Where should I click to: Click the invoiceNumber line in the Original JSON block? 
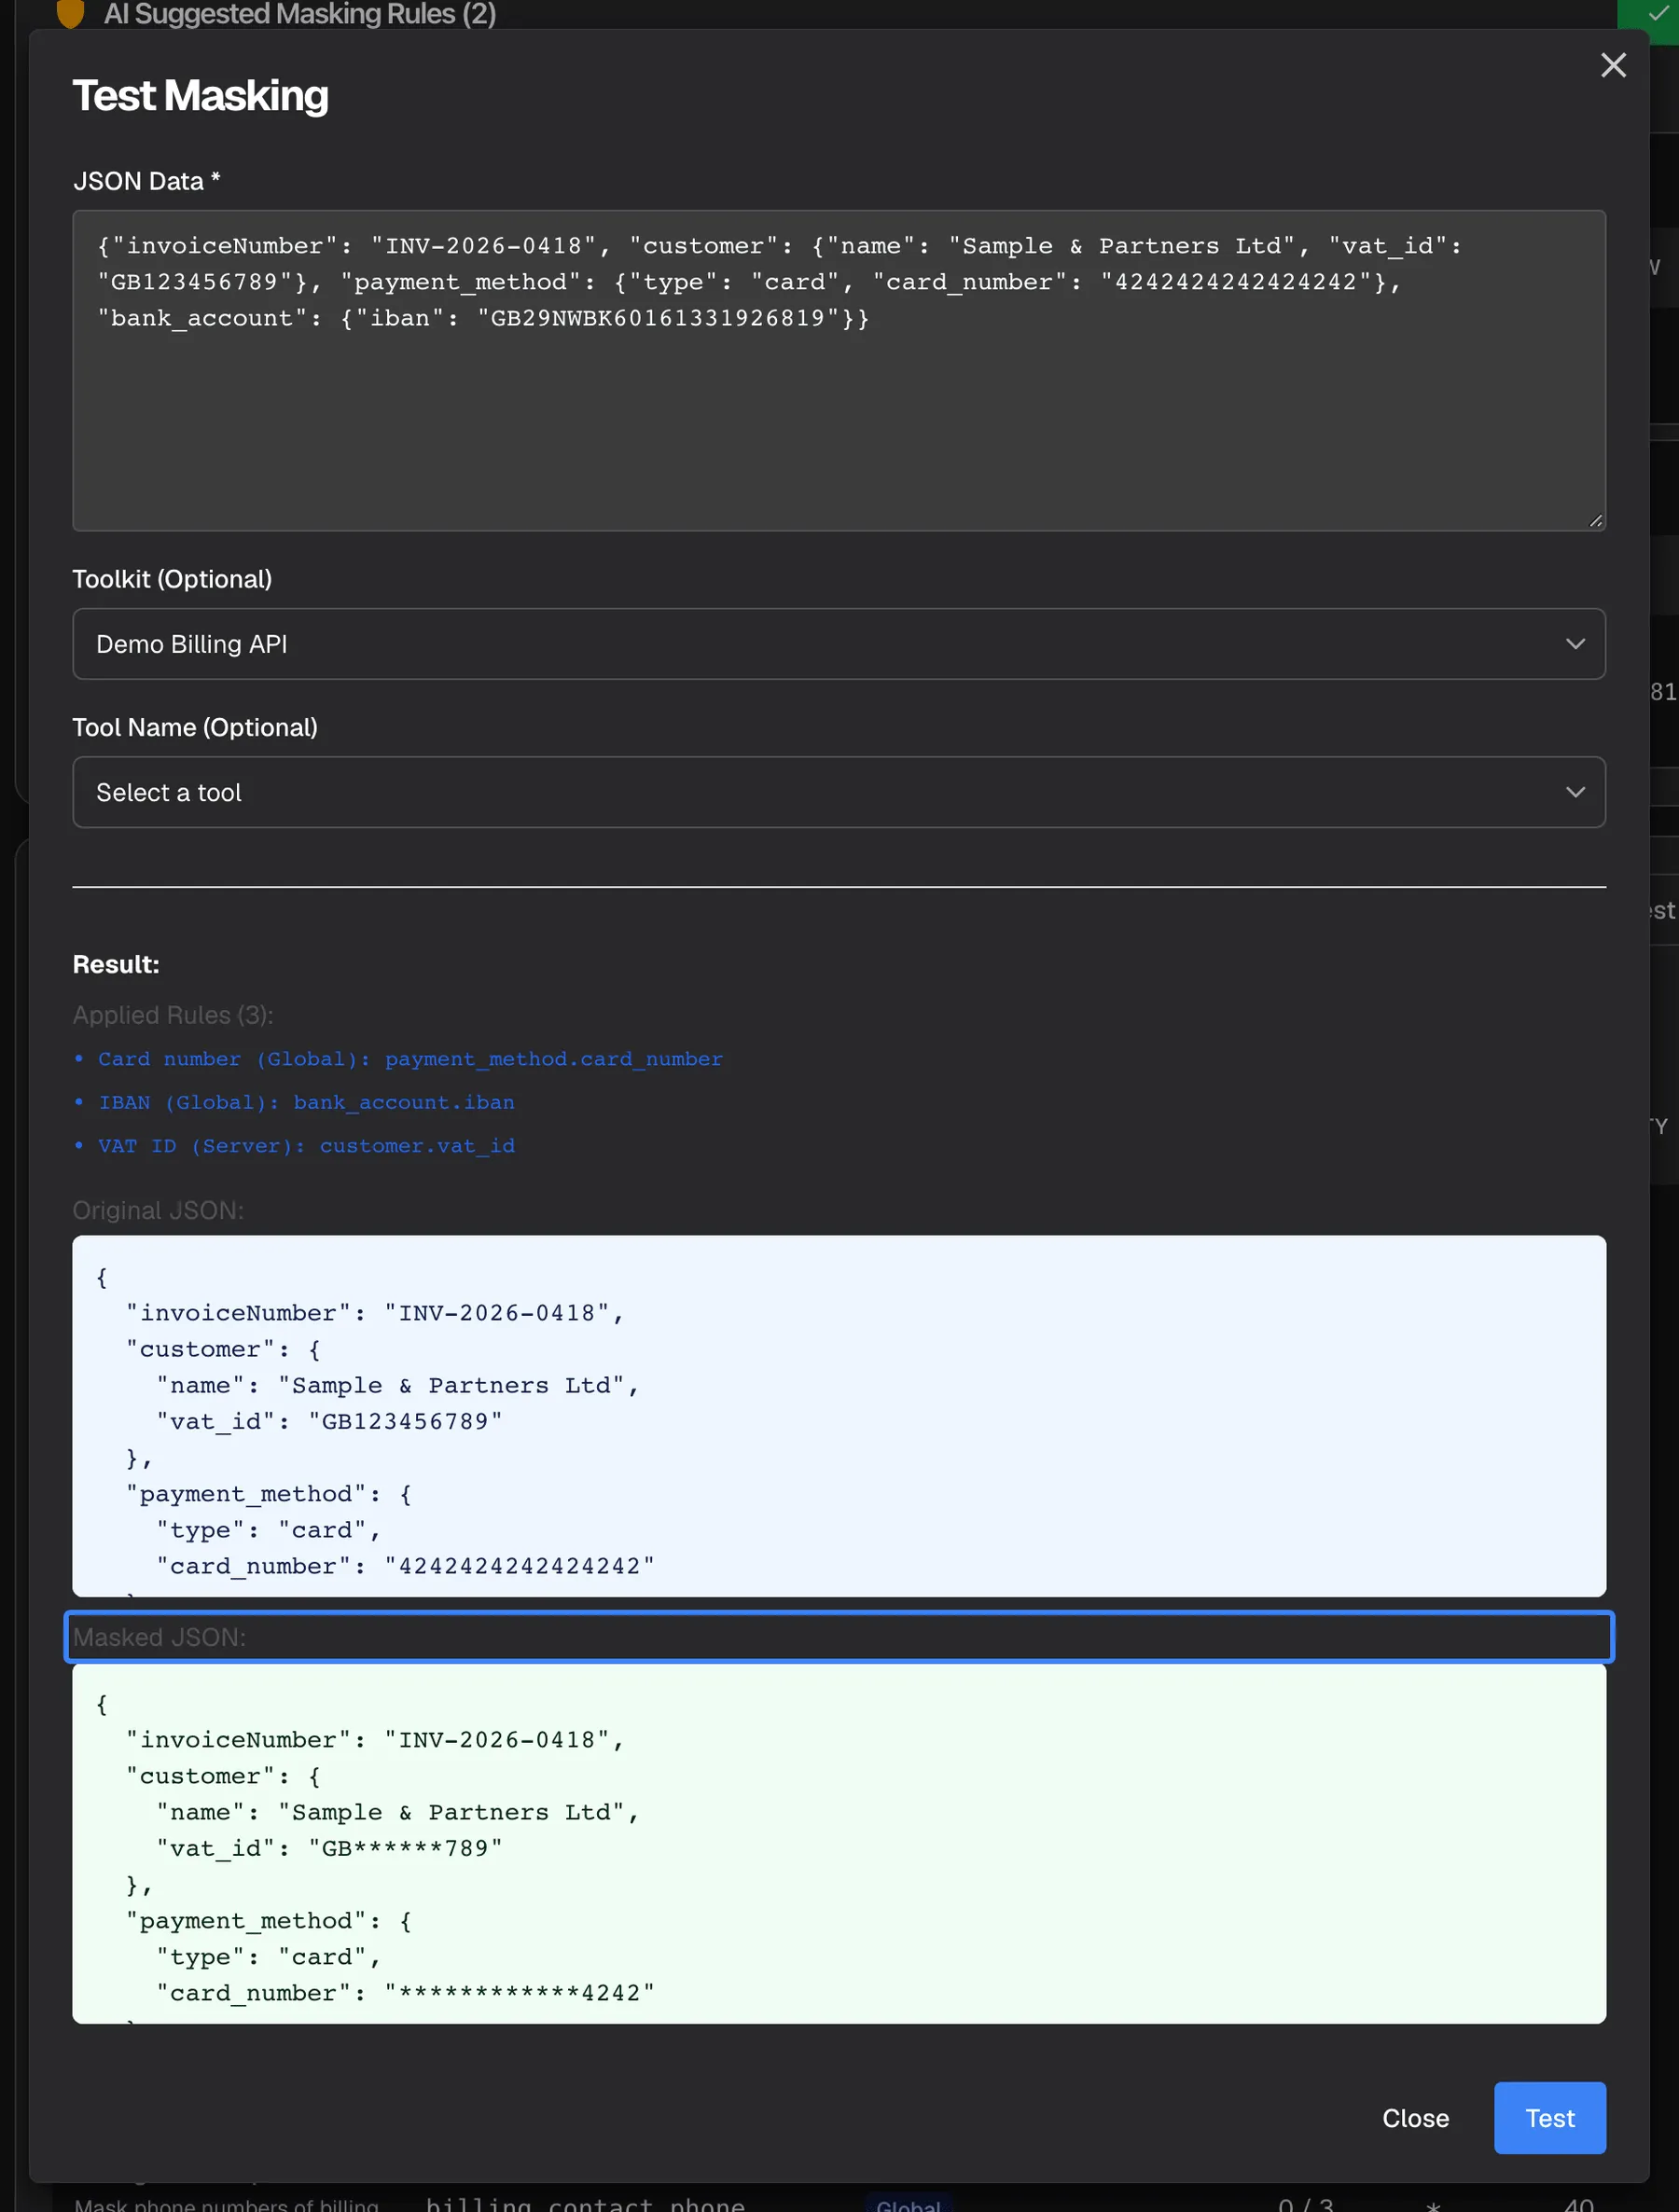pyautogui.click(x=375, y=1313)
